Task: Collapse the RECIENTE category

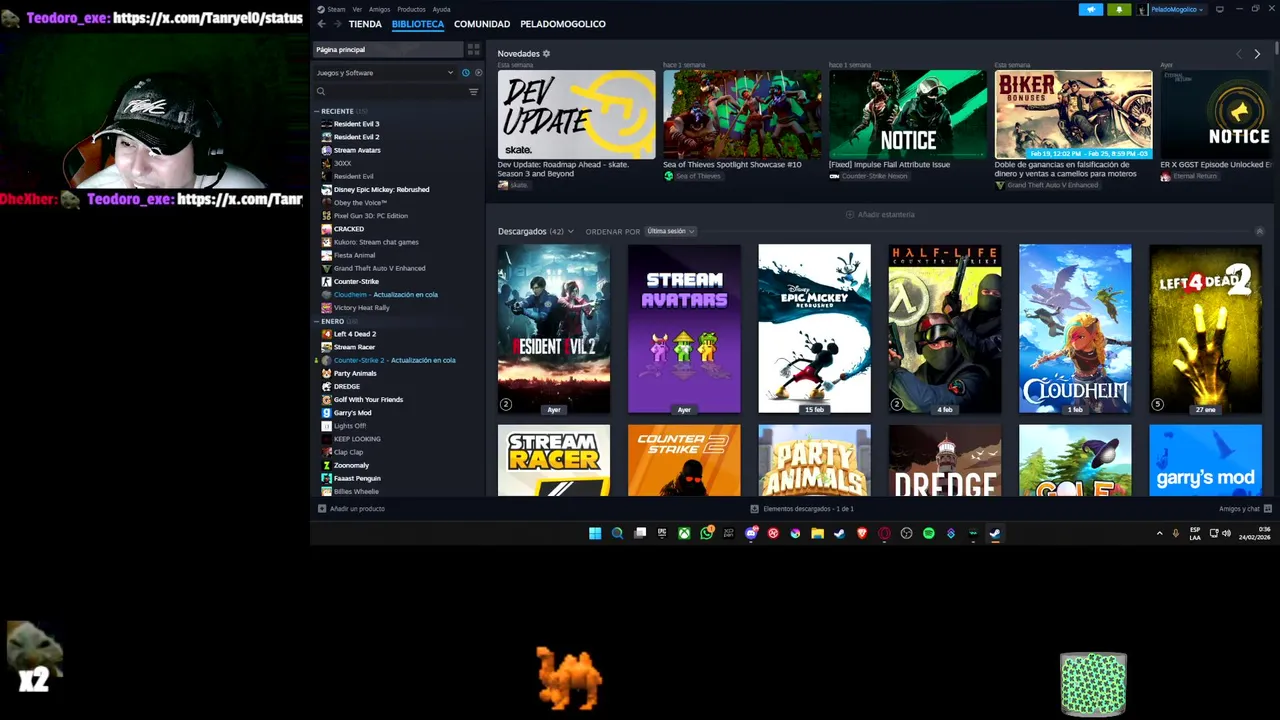Action: 316,111
